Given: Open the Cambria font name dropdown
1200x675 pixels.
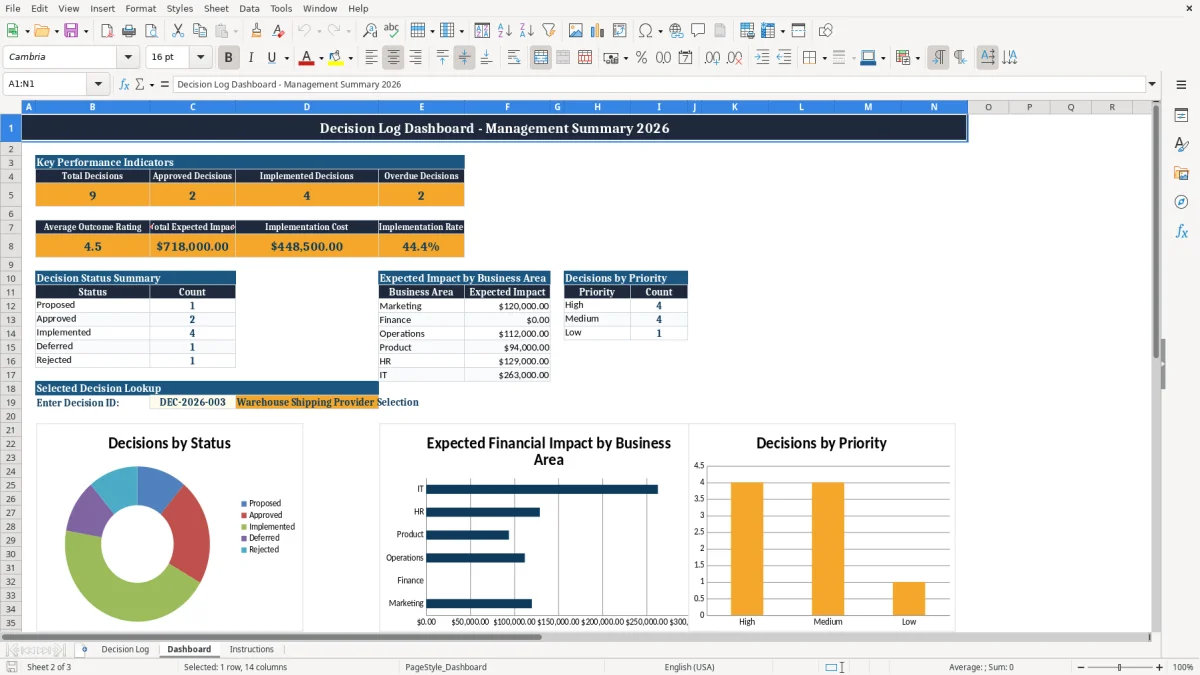Looking at the screenshot, I should (x=127, y=58).
